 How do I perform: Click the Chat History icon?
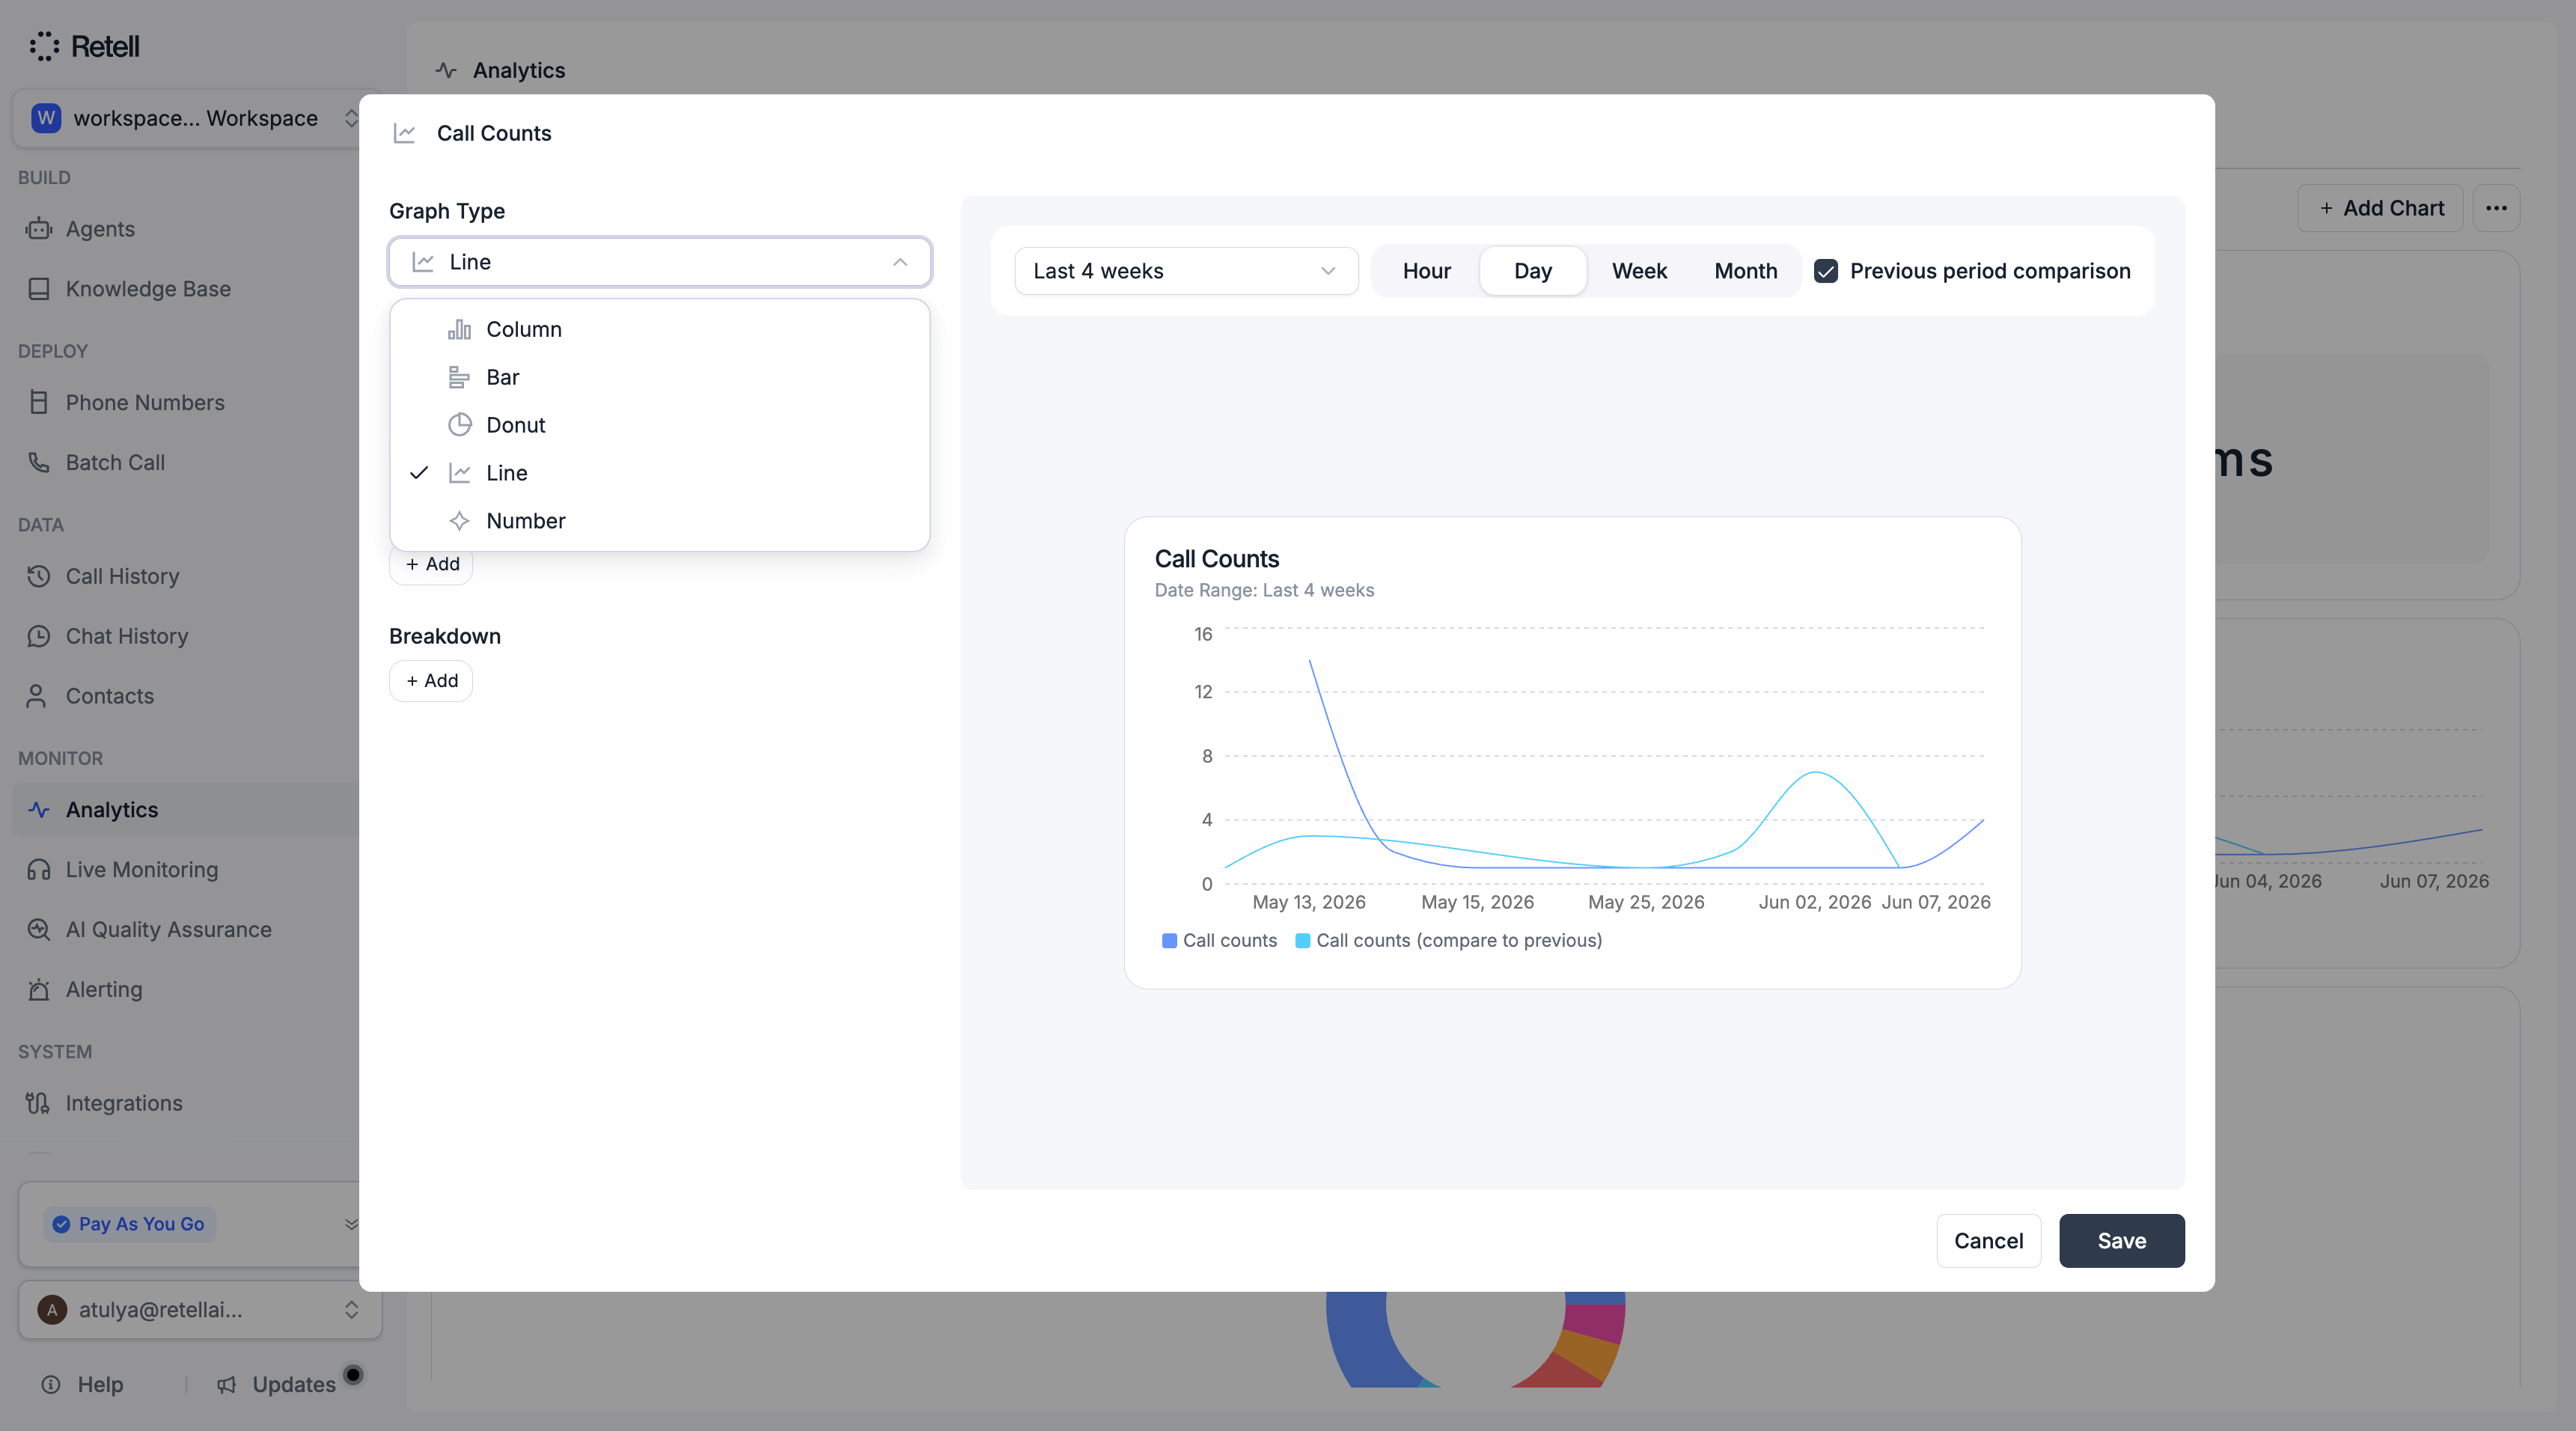coord(39,636)
